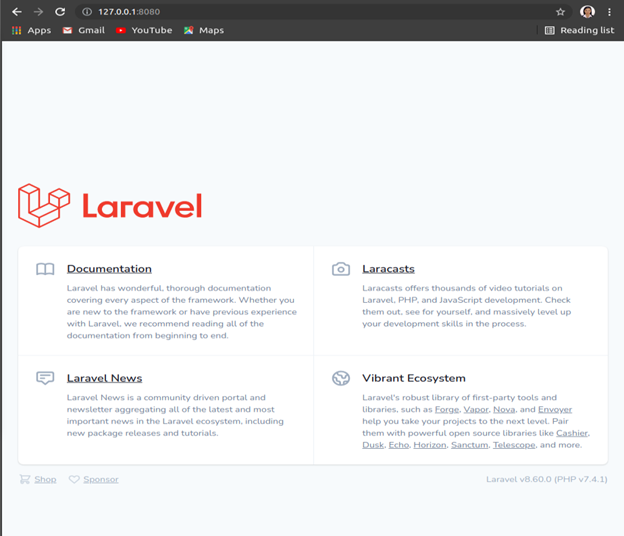Click the shopping cart icon
624x536 pixels.
tap(25, 479)
